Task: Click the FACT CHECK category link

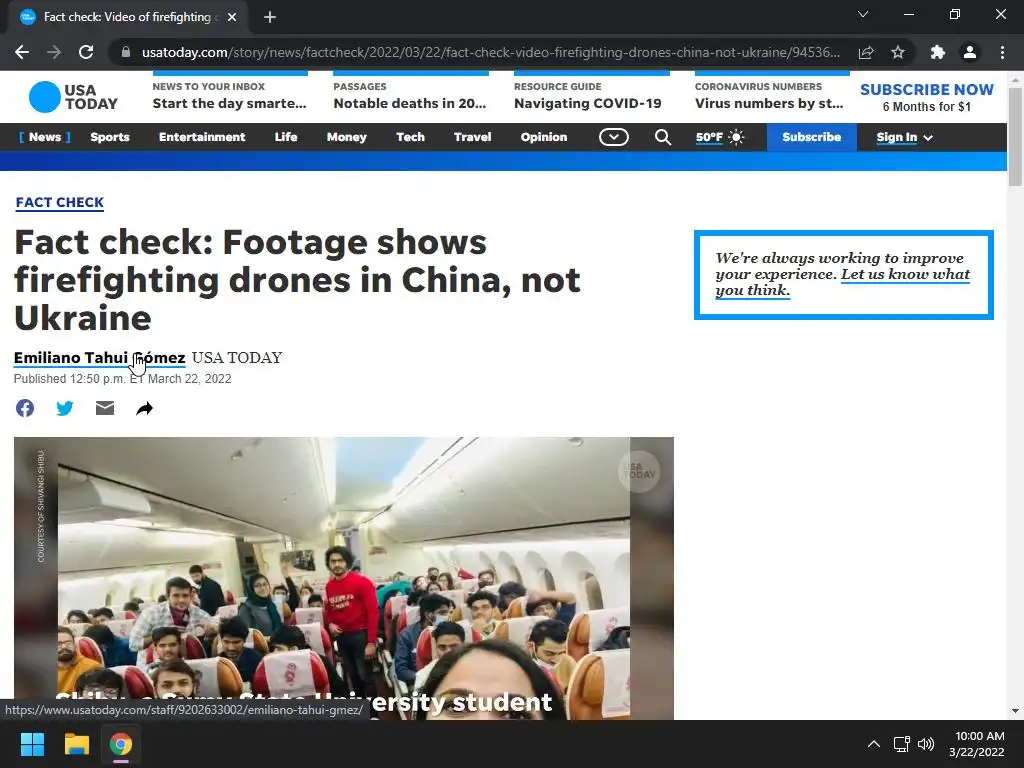Action: tap(59, 202)
